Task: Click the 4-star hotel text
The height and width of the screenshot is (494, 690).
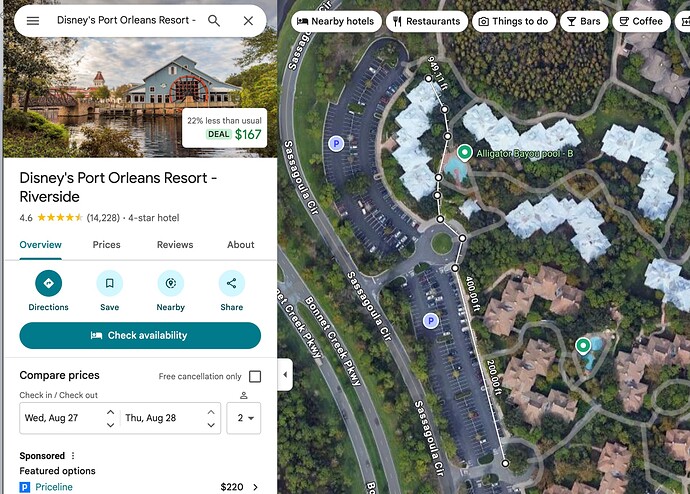Action: click(x=154, y=218)
